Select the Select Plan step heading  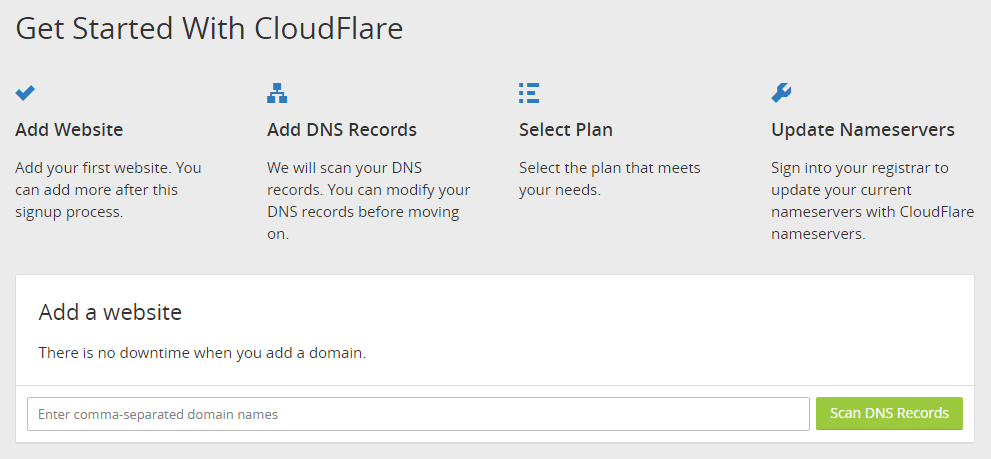pyautogui.click(x=566, y=130)
